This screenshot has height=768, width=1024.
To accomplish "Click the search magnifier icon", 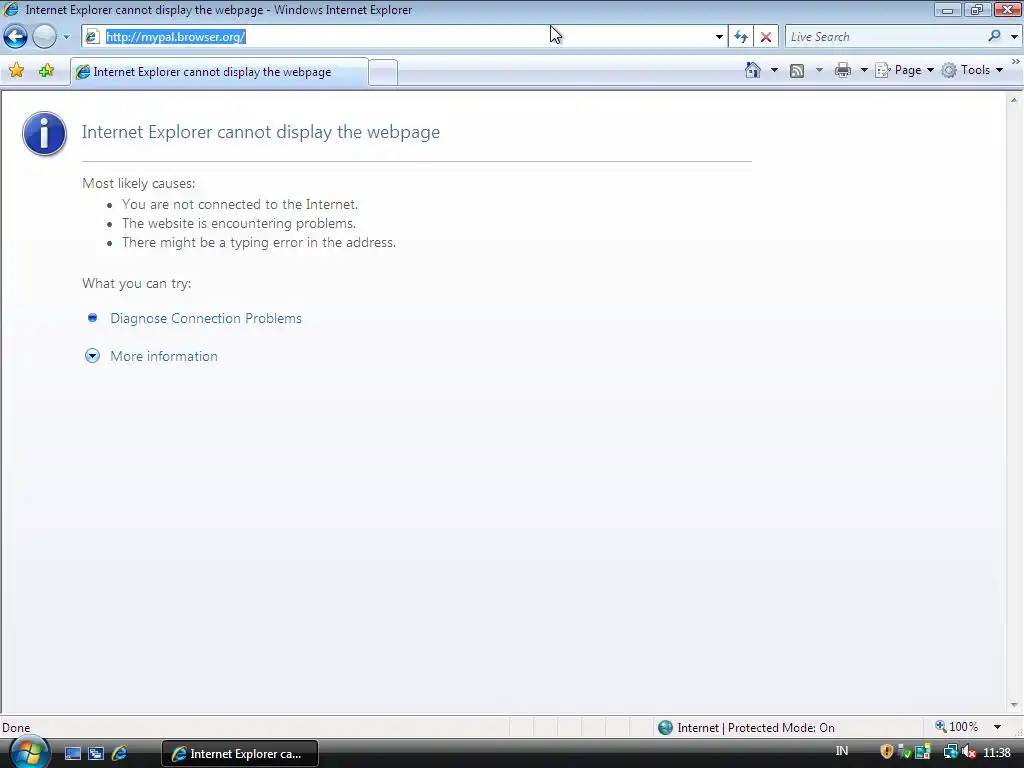I will [994, 36].
